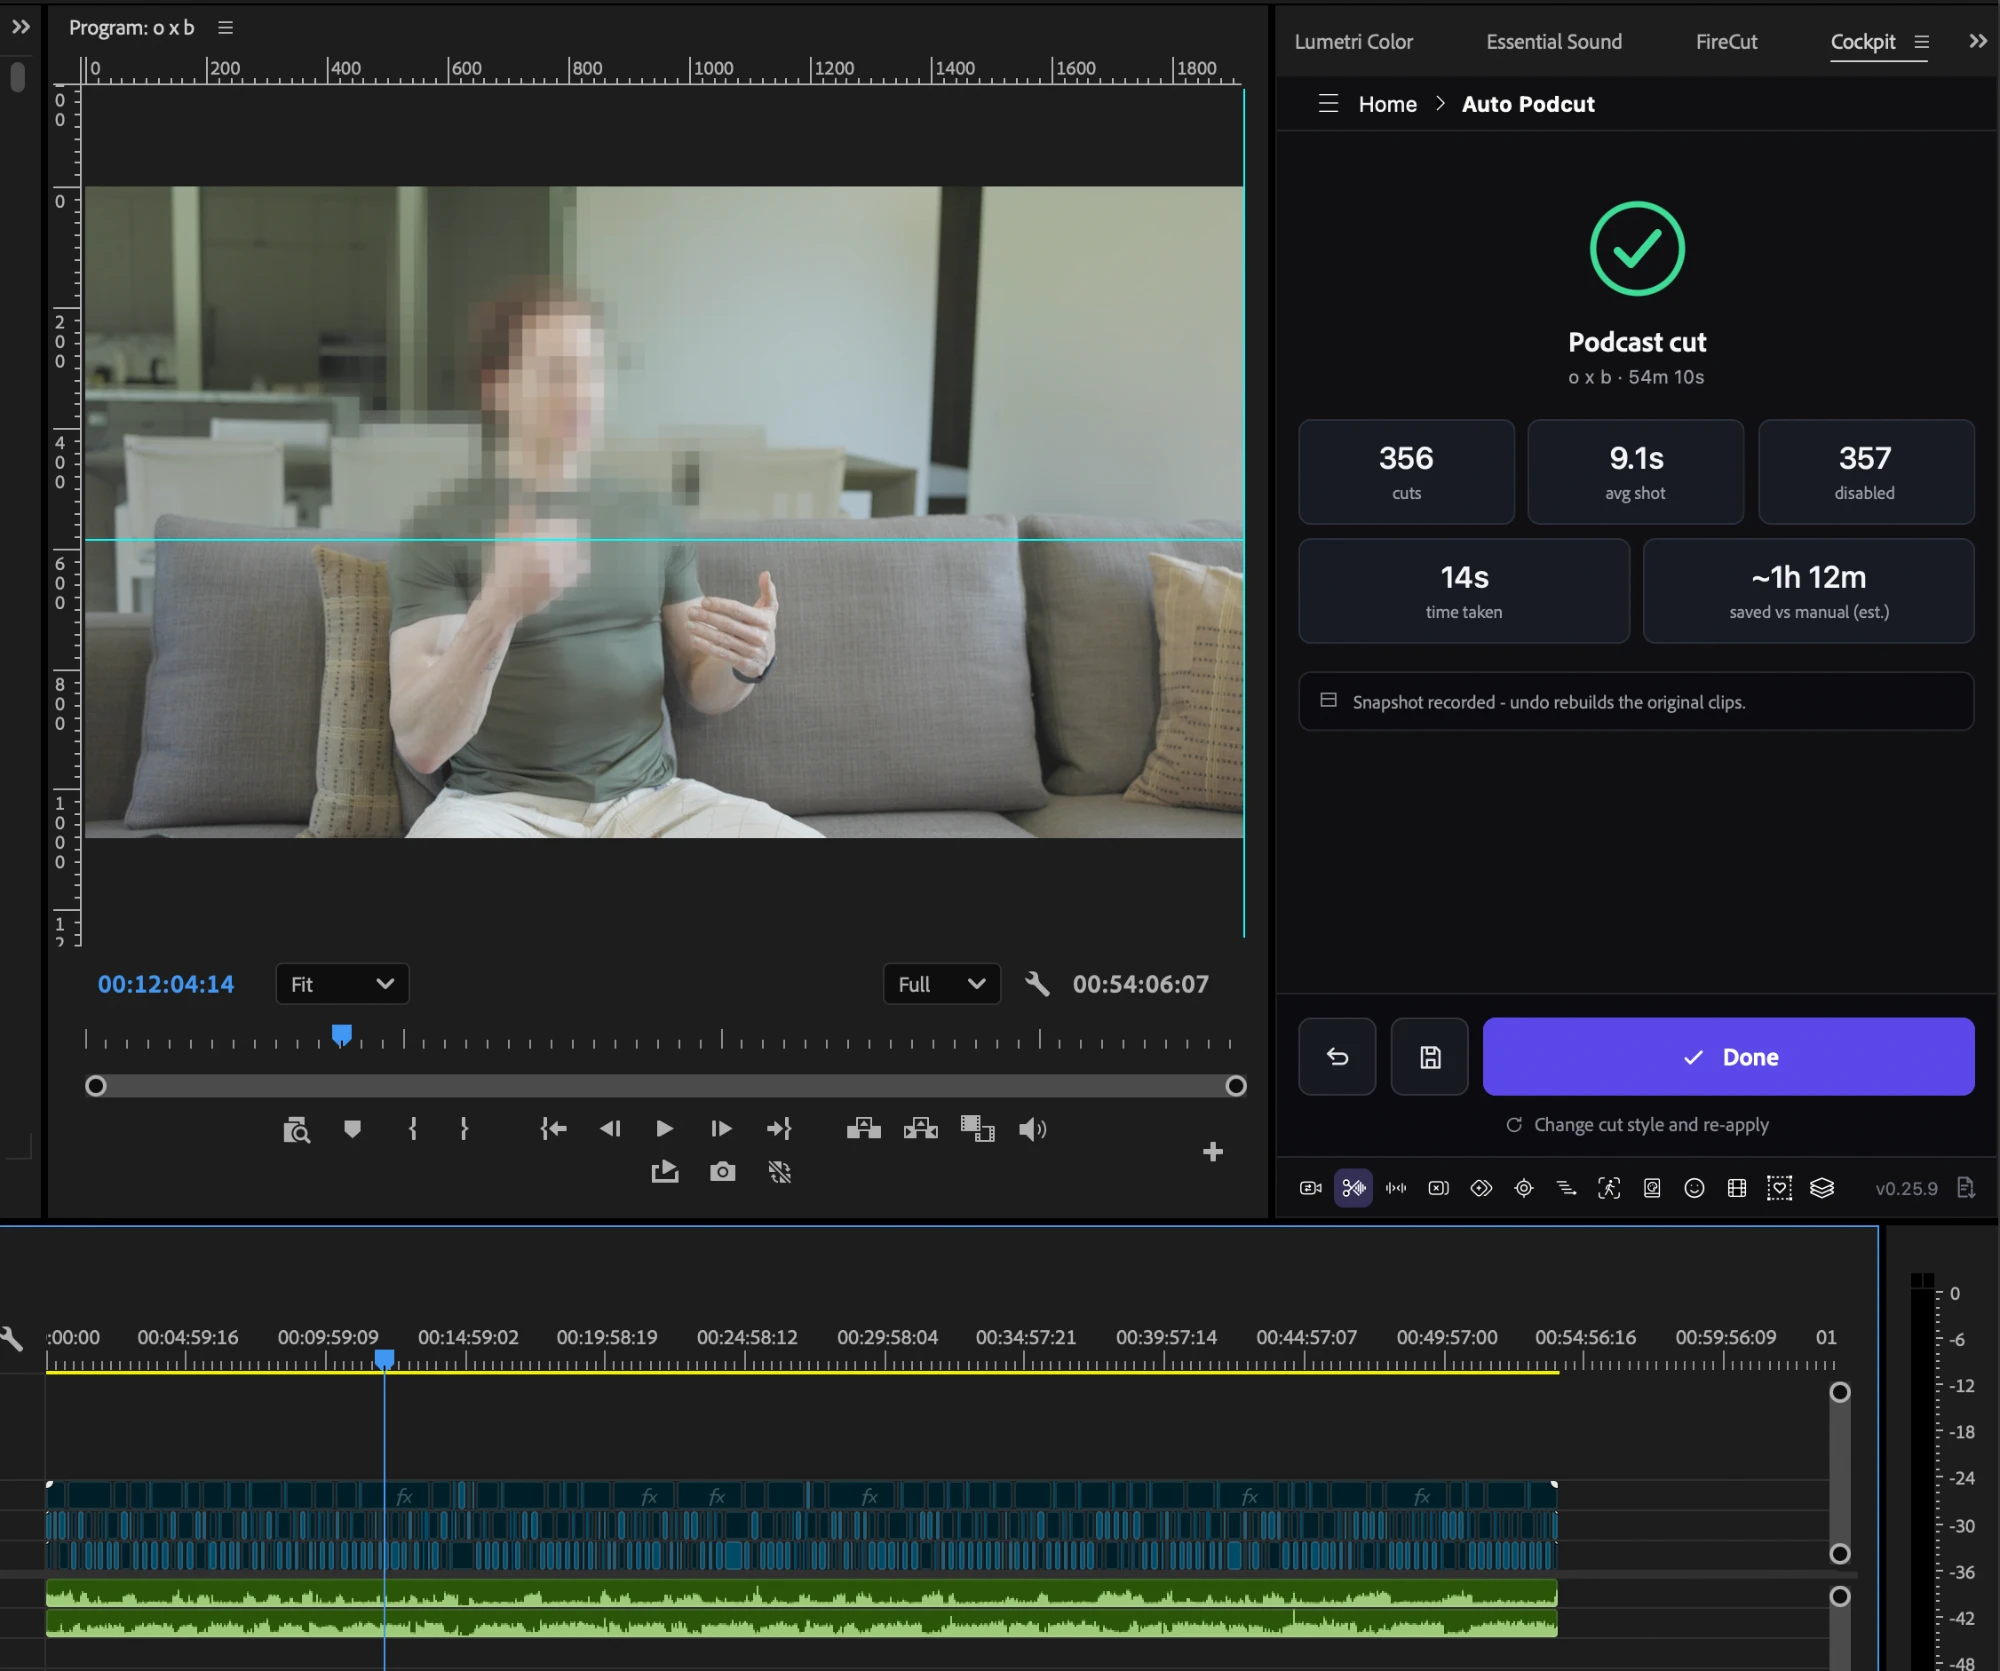Click the Extract button icon

921,1129
